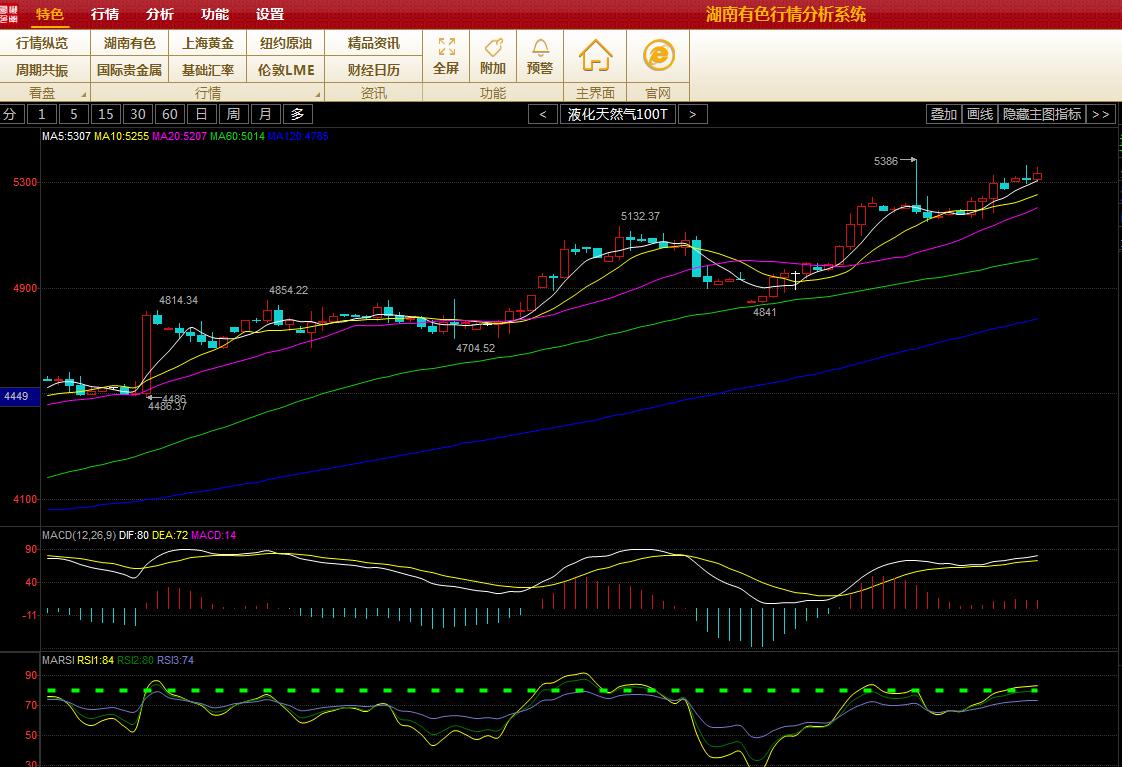
Task: Toggle 隐藏主图指标 to hide main indicators
Action: [1042, 114]
